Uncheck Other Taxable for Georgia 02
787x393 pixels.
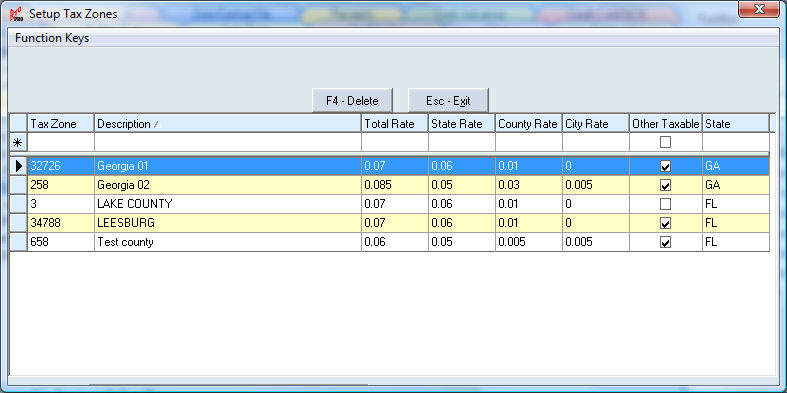(666, 185)
